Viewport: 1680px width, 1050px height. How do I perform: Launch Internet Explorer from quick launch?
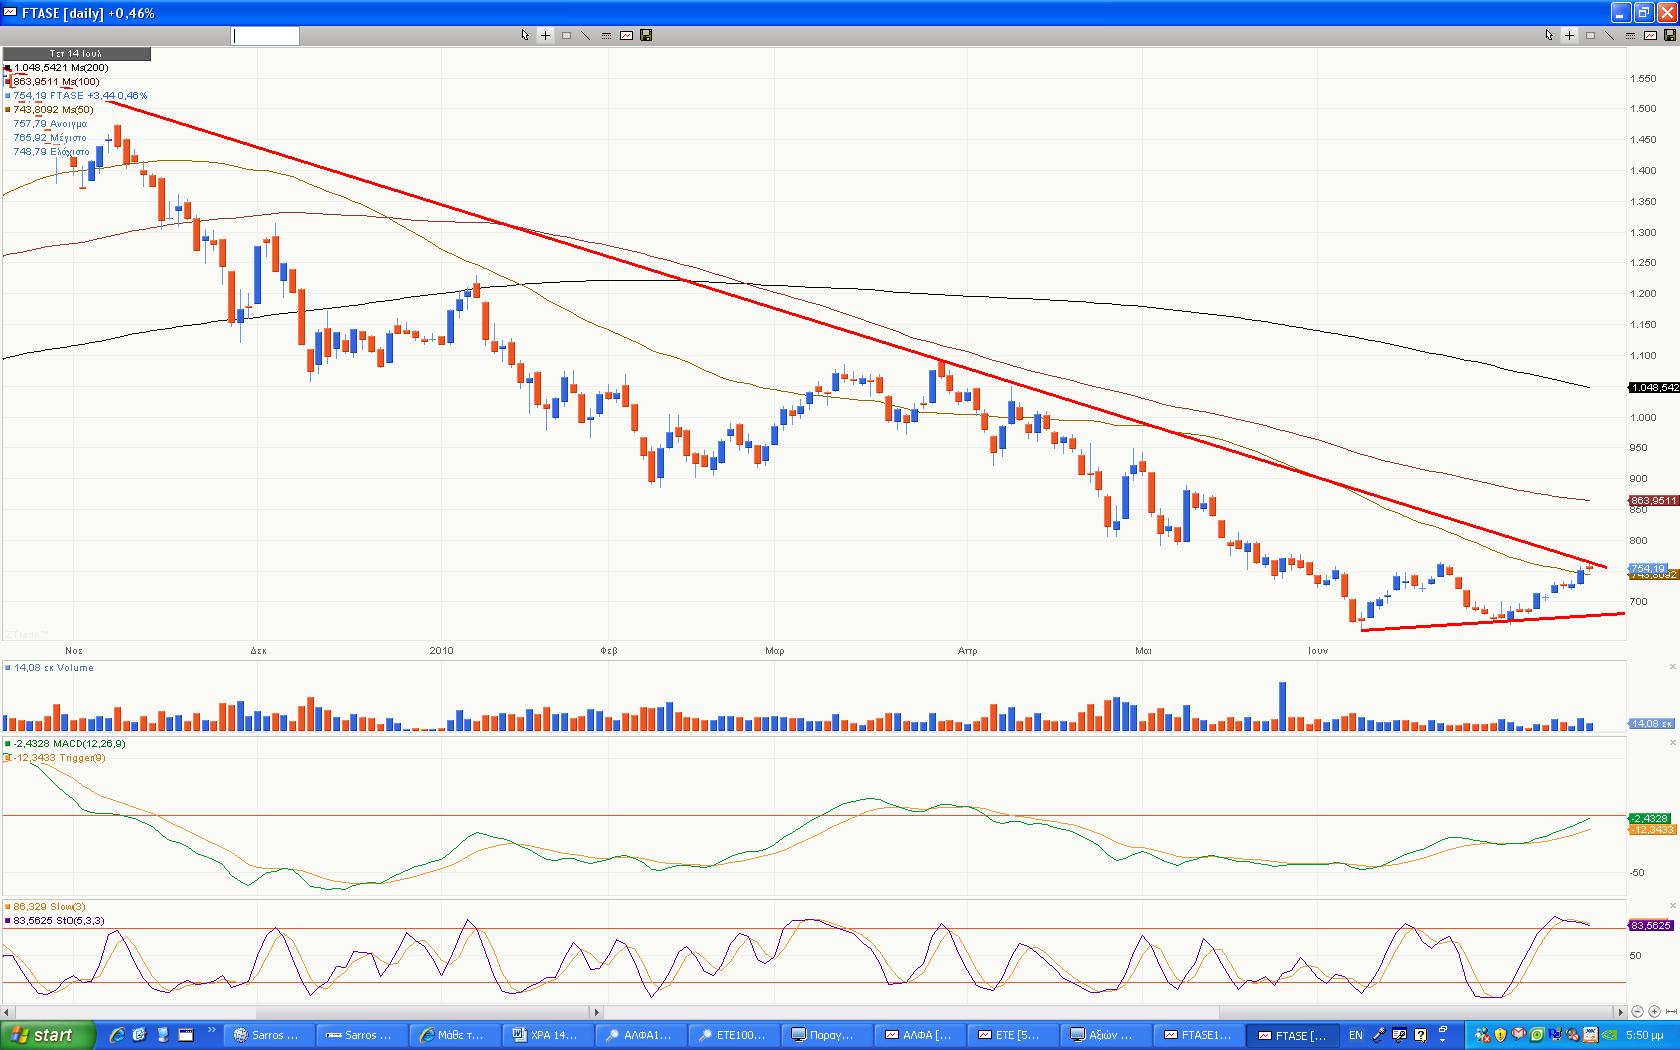(117, 1035)
